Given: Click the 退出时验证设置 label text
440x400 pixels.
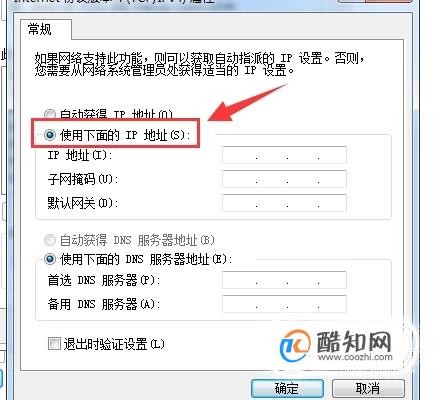Looking at the screenshot, I should tap(114, 344).
